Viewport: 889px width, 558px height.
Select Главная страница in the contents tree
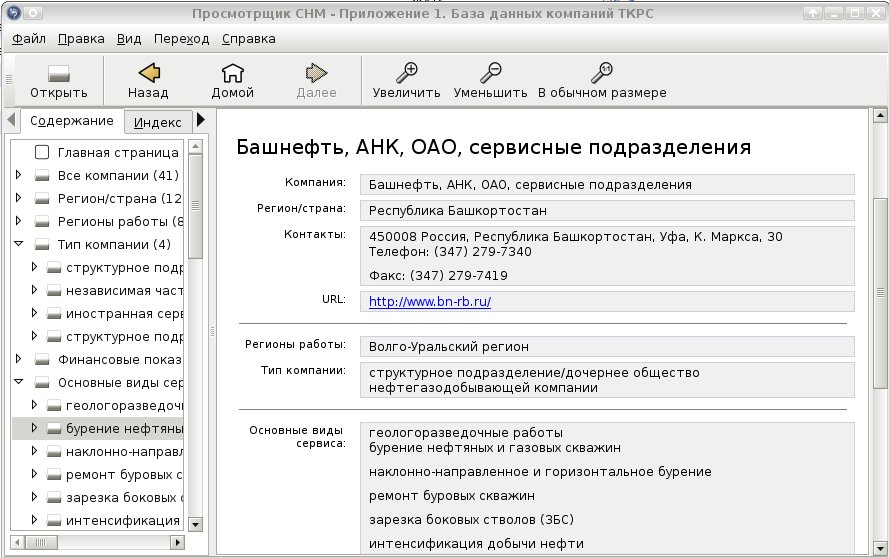point(118,153)
